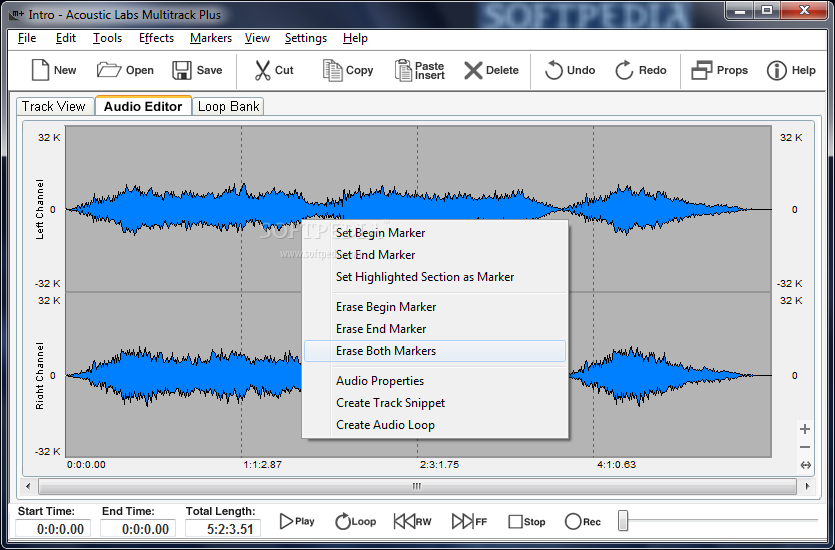Open the Edit menu
The height and width of the screenshot is (550, 835).
point(66,38)
